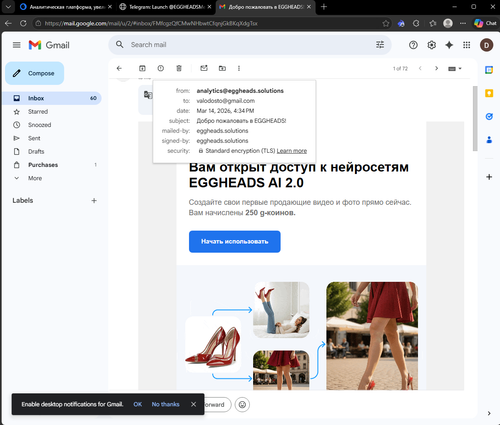This screenshot has width=500, height=425.
Task: Open Google account avatar D
Action: [x=487, y=45]
